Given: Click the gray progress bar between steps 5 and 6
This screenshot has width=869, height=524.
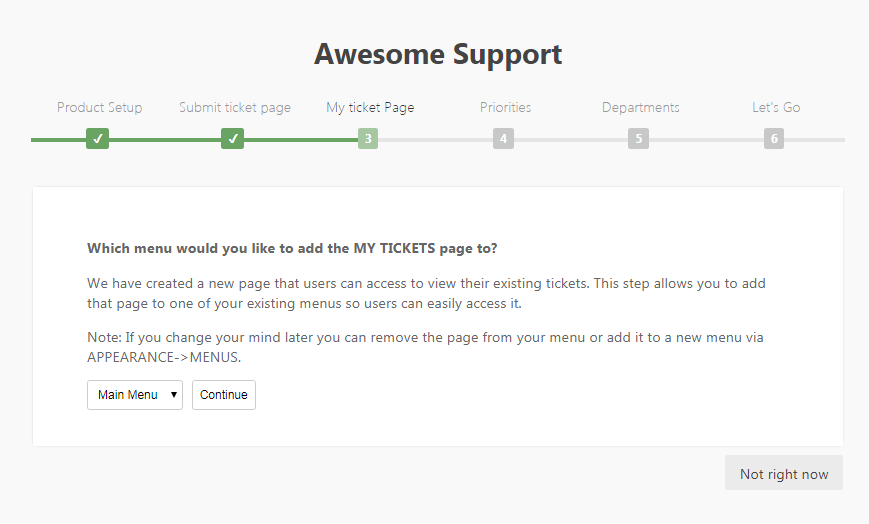Looking at the screenshot, I should click(706, 140).
